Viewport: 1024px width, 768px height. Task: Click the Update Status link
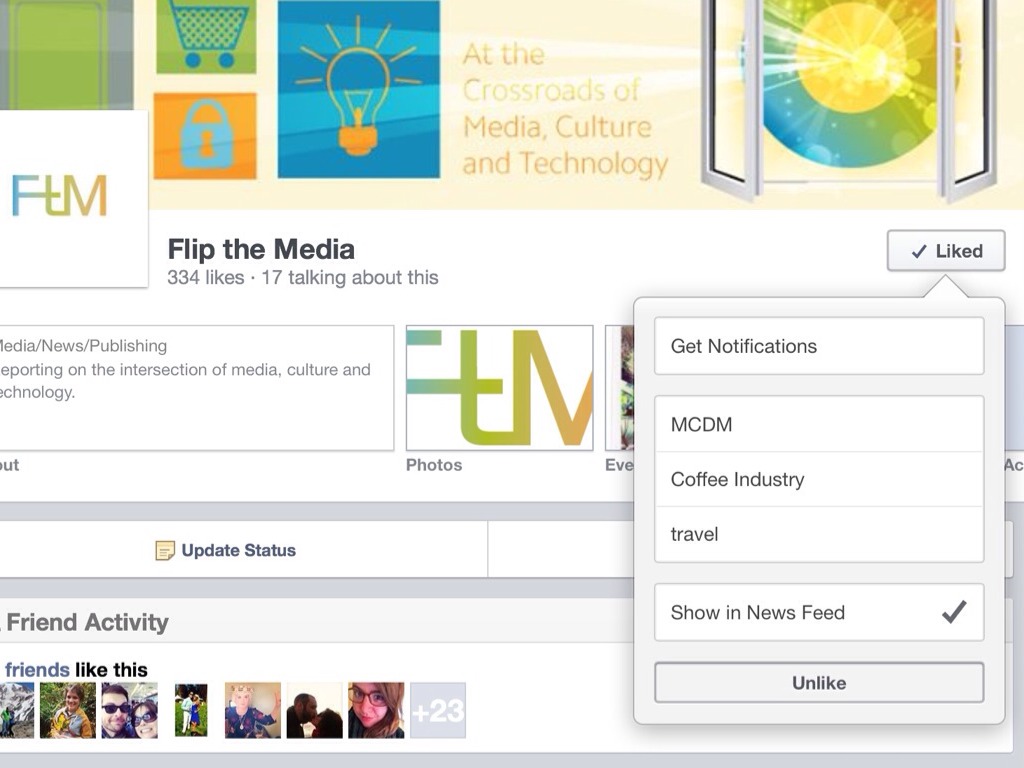pos(238,551)
